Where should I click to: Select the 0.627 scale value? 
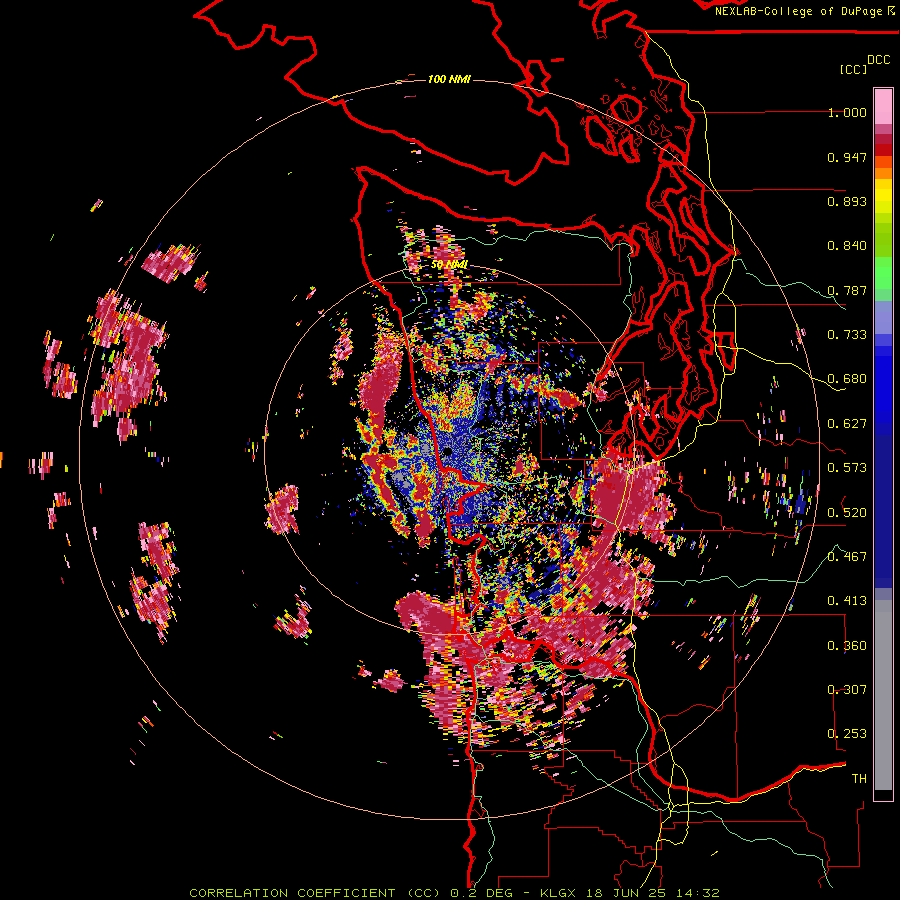click(847, 424)
